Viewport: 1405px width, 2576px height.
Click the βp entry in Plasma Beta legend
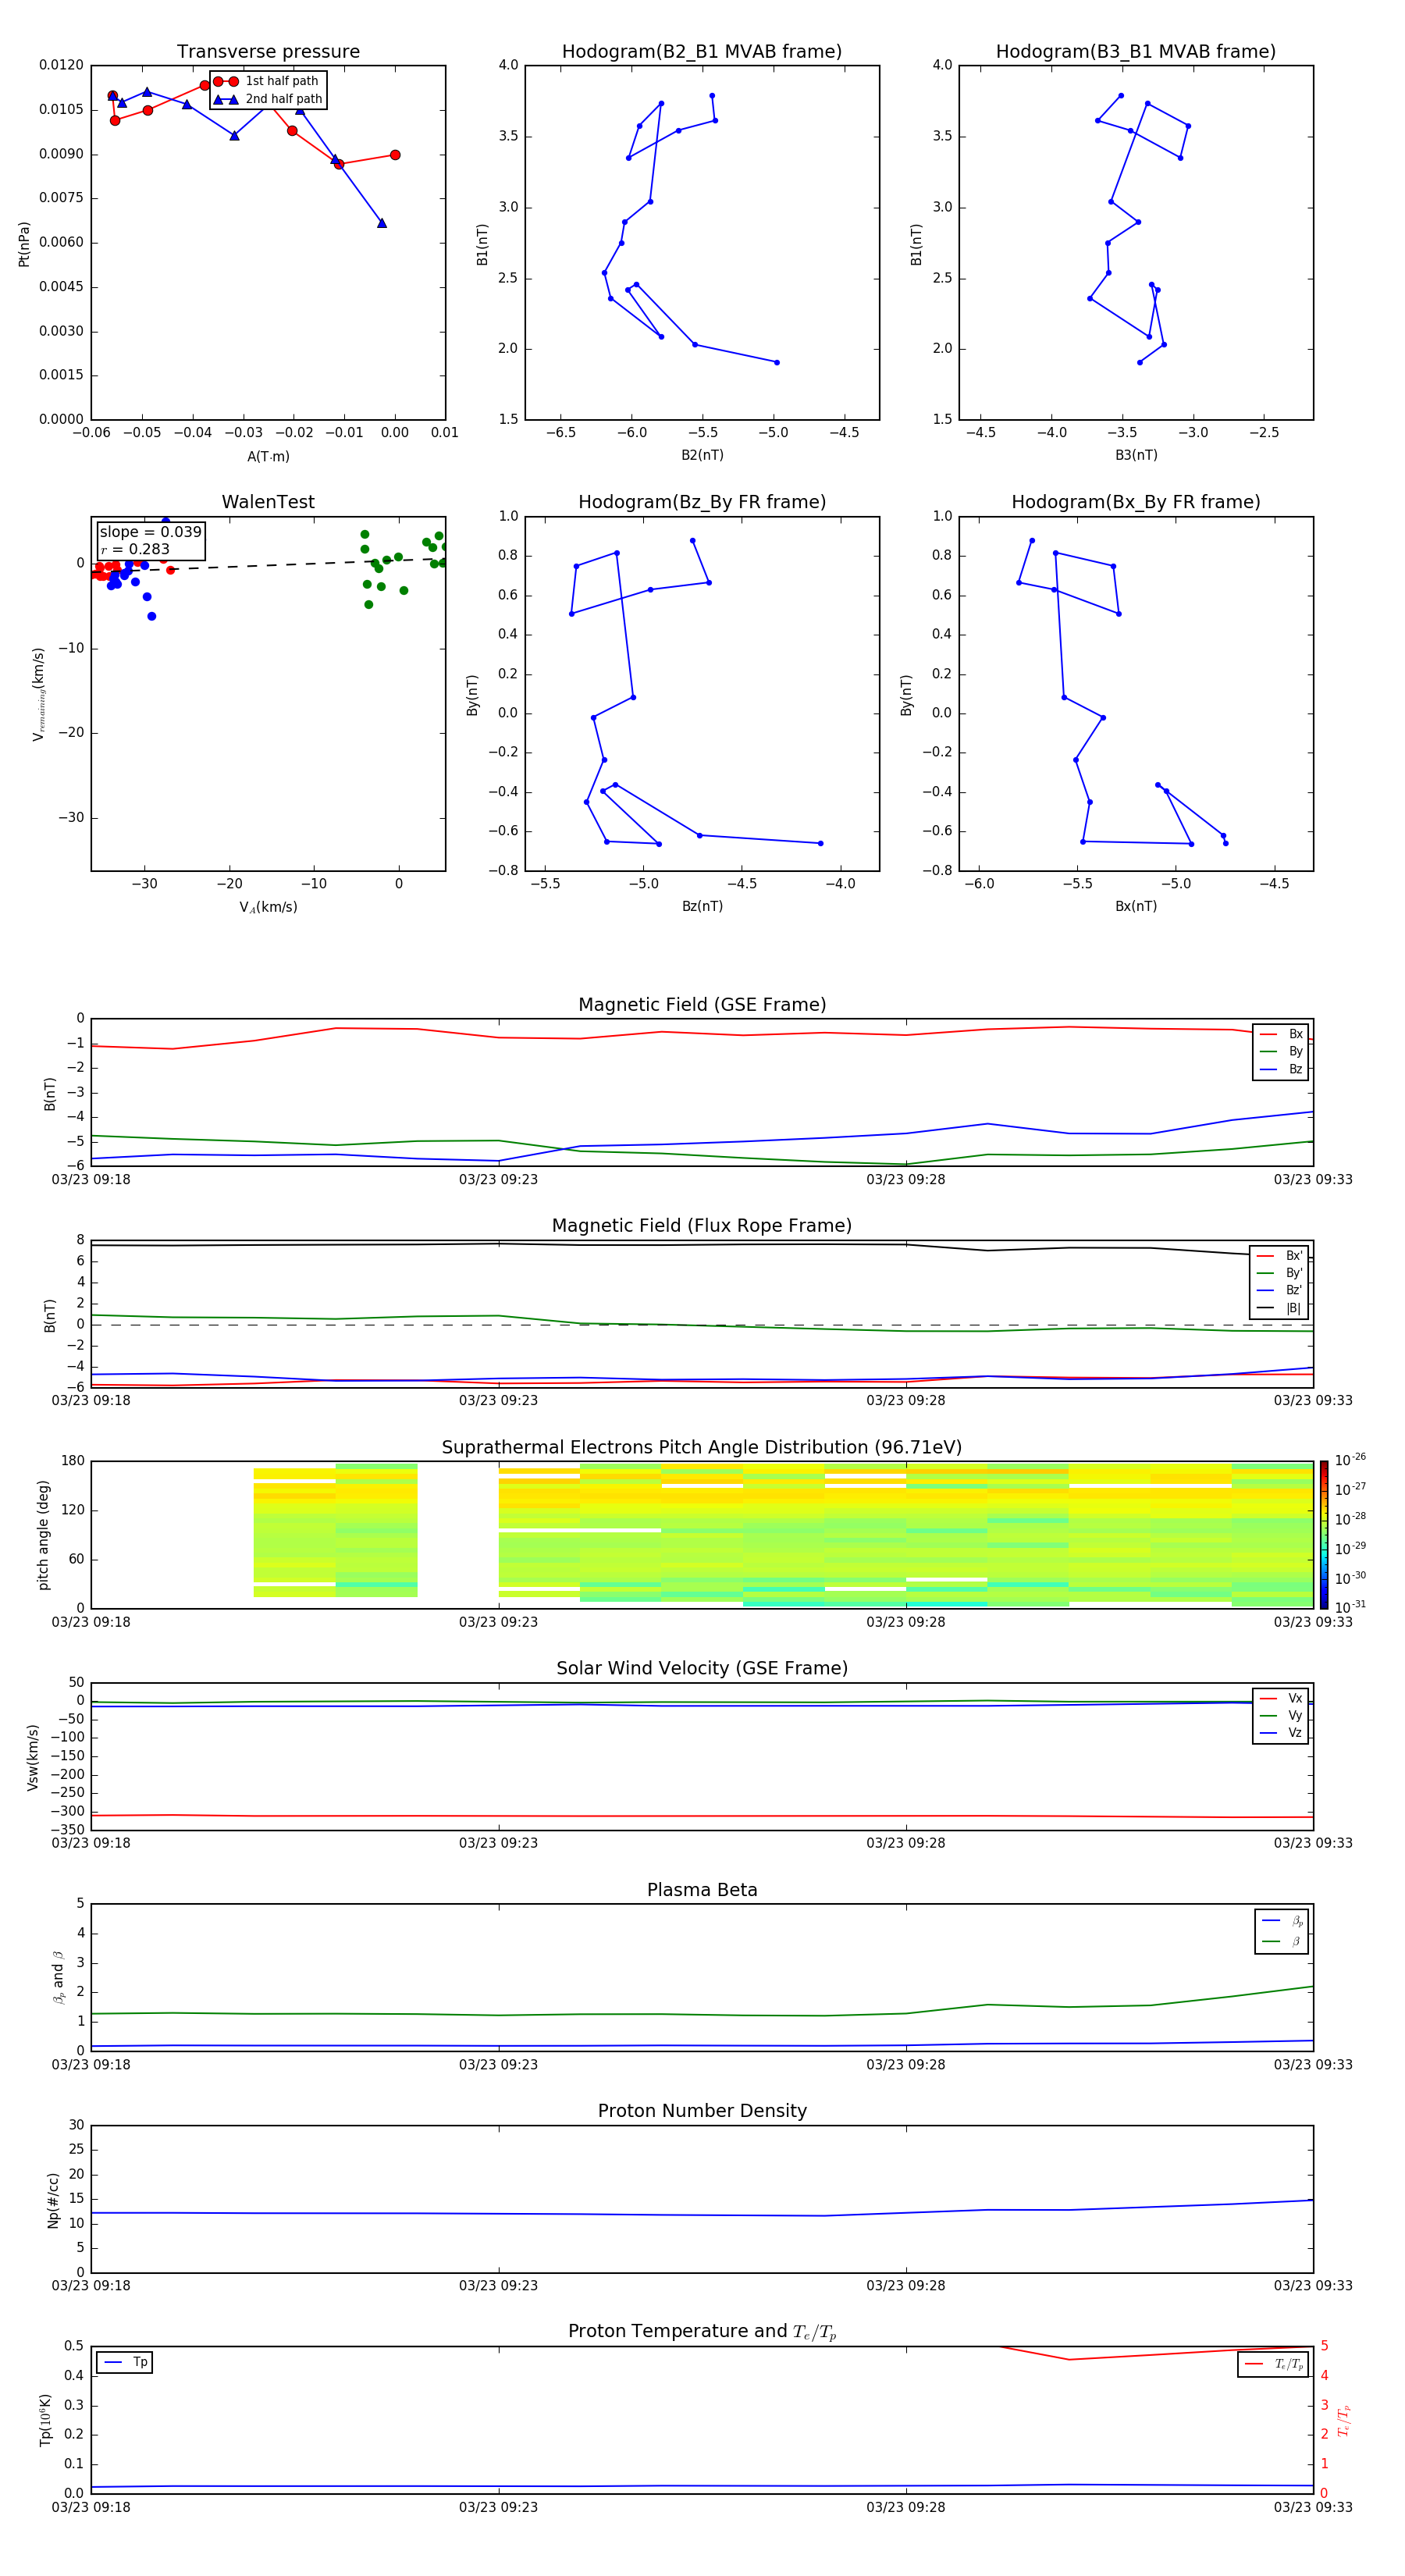coord(1282,1921)
